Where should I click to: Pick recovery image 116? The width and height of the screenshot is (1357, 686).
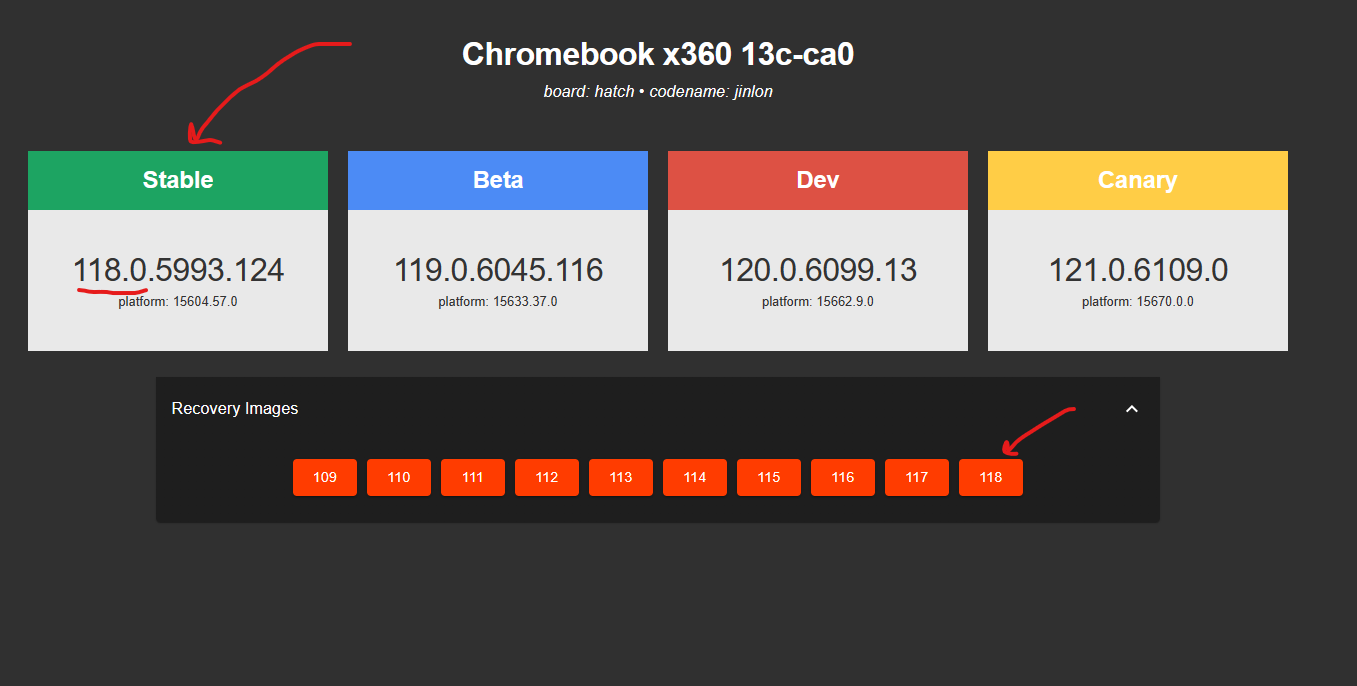tap(843, 478)
